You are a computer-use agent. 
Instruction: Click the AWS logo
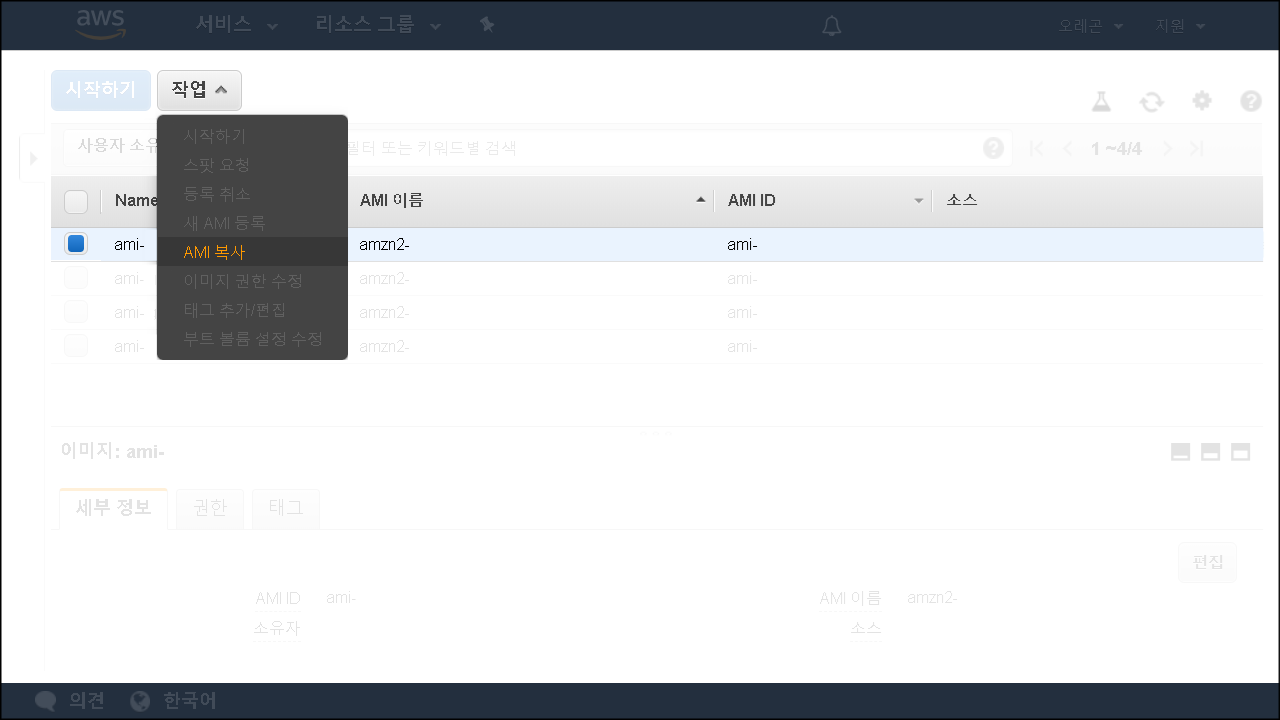101,24
